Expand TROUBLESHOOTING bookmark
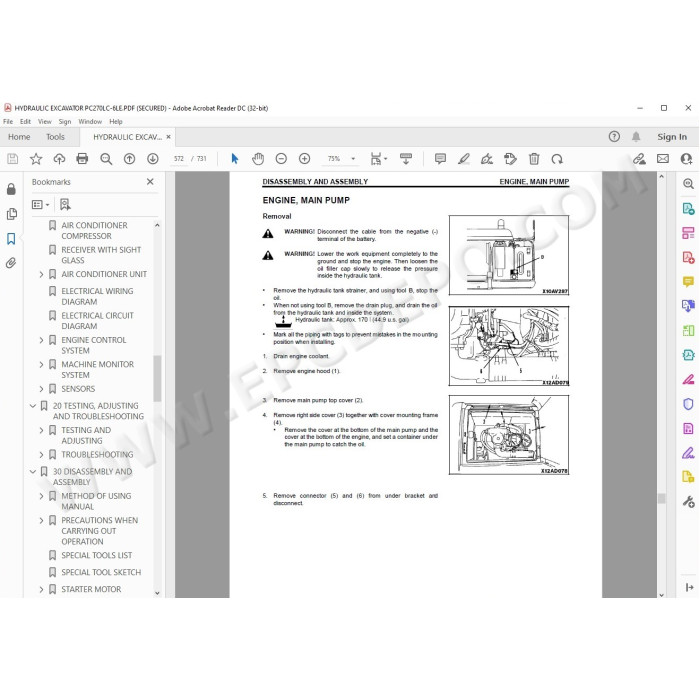This screenshot has height=700, width=700. pyautogui.click(x=41, y=455)
